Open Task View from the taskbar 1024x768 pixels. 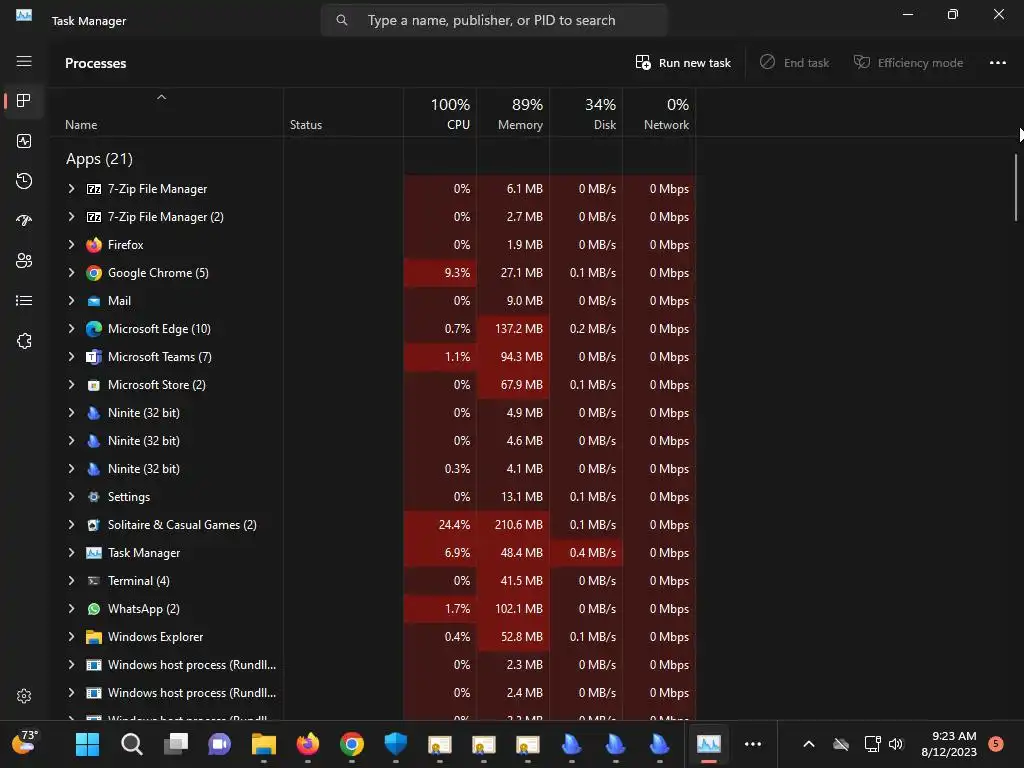[176, 744]
